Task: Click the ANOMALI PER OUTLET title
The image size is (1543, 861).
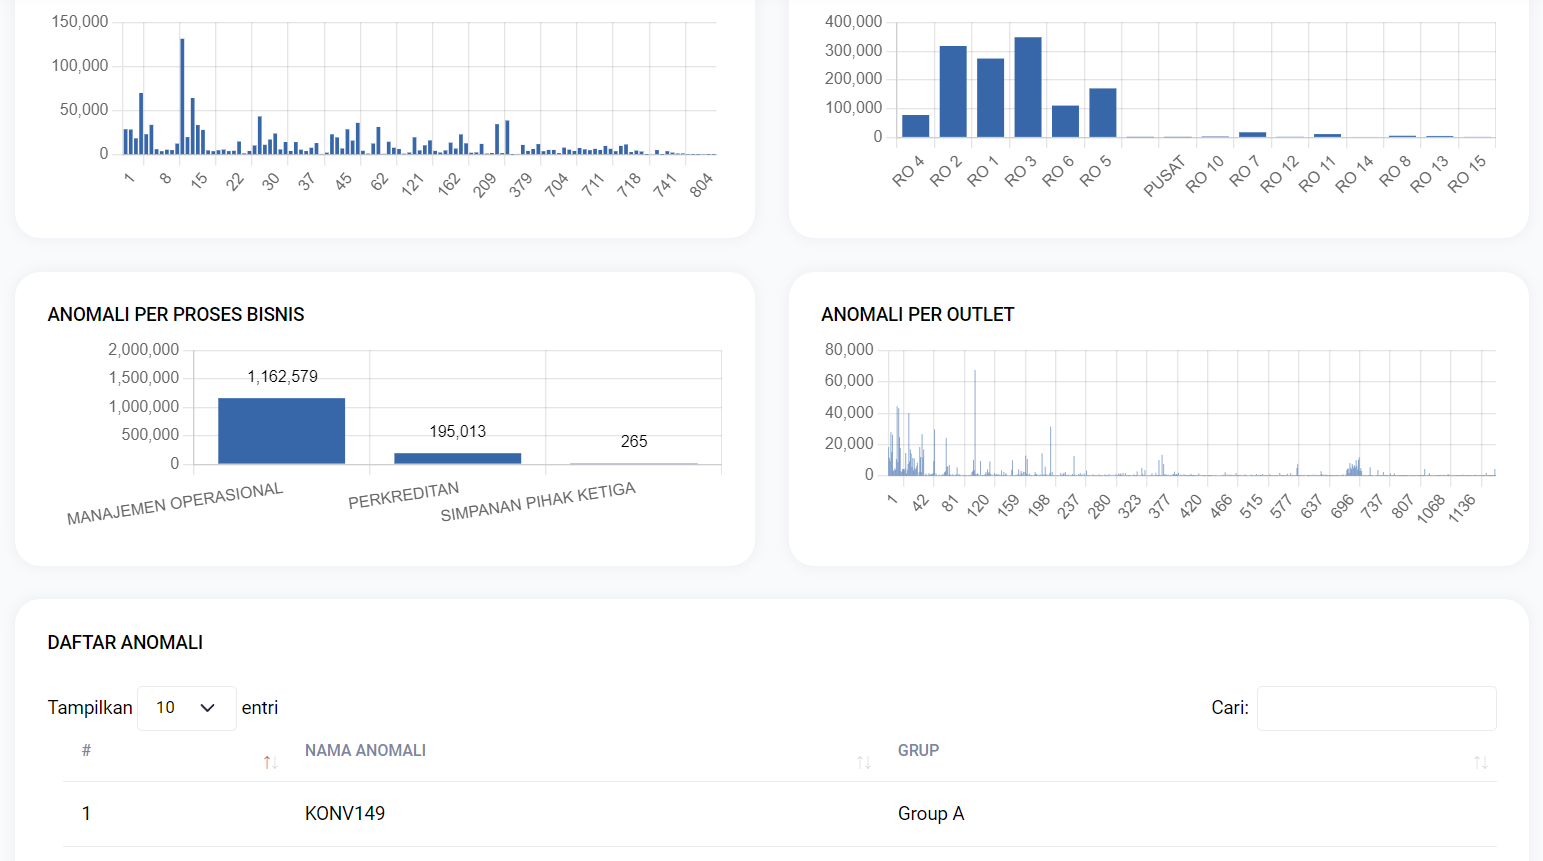Action: coord(918,314)
